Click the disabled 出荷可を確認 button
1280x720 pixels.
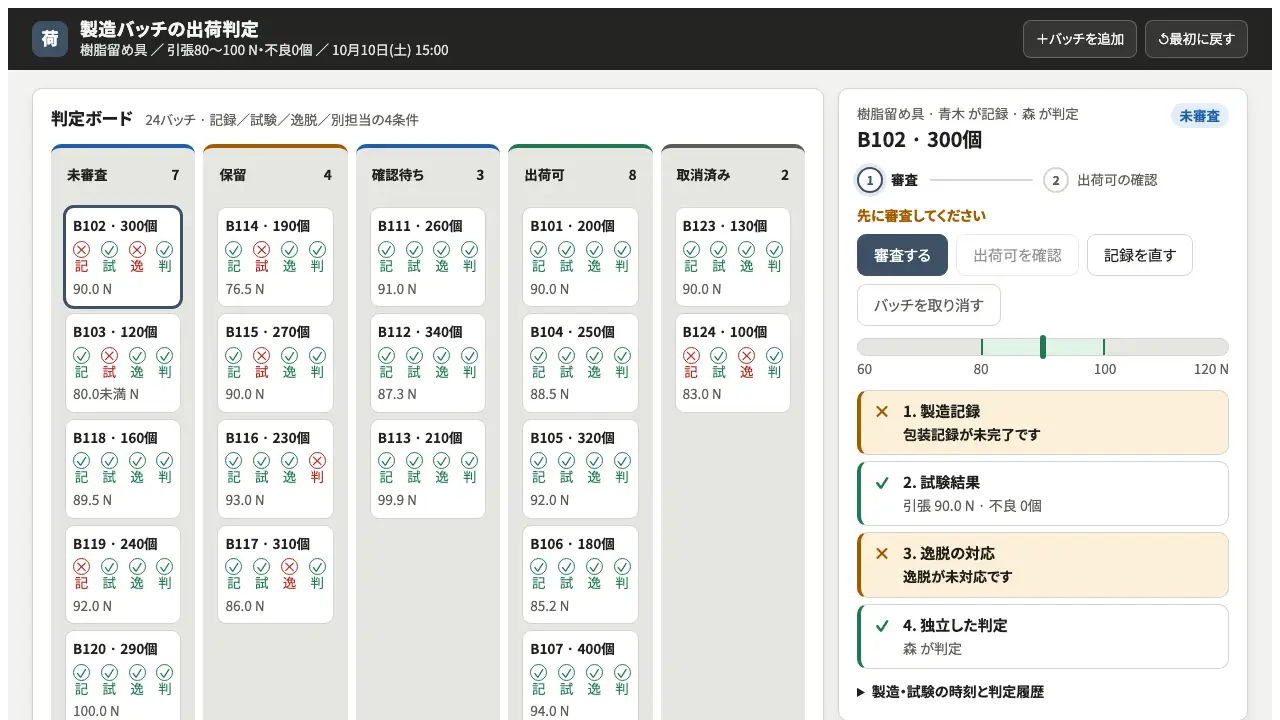[x=1017, y=255]
